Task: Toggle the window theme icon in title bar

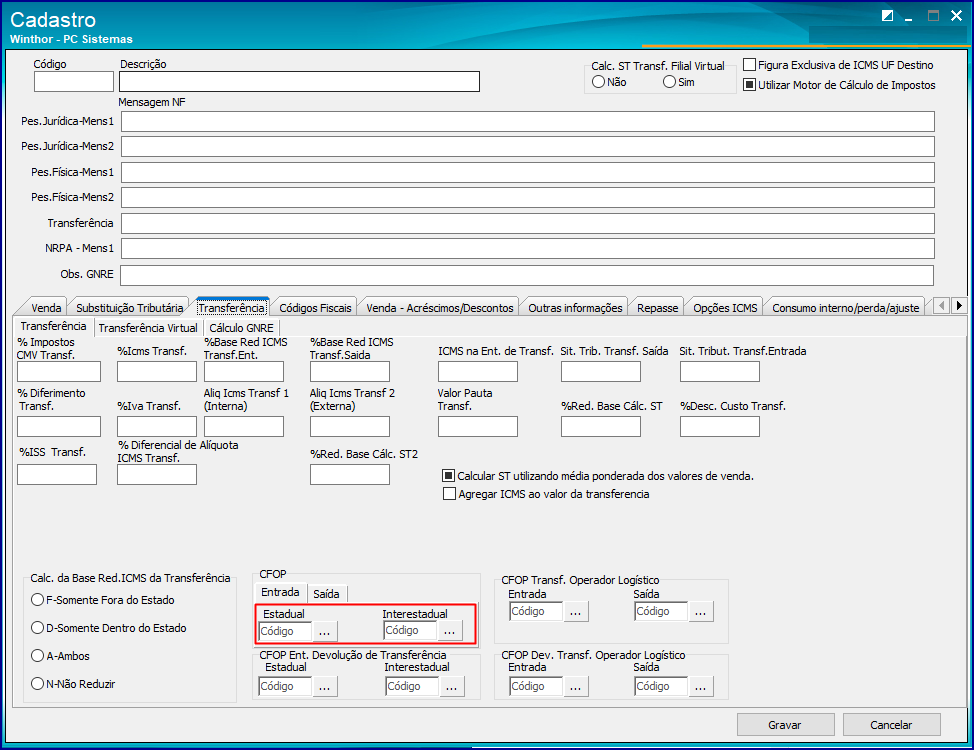Action: click(887, 16)
